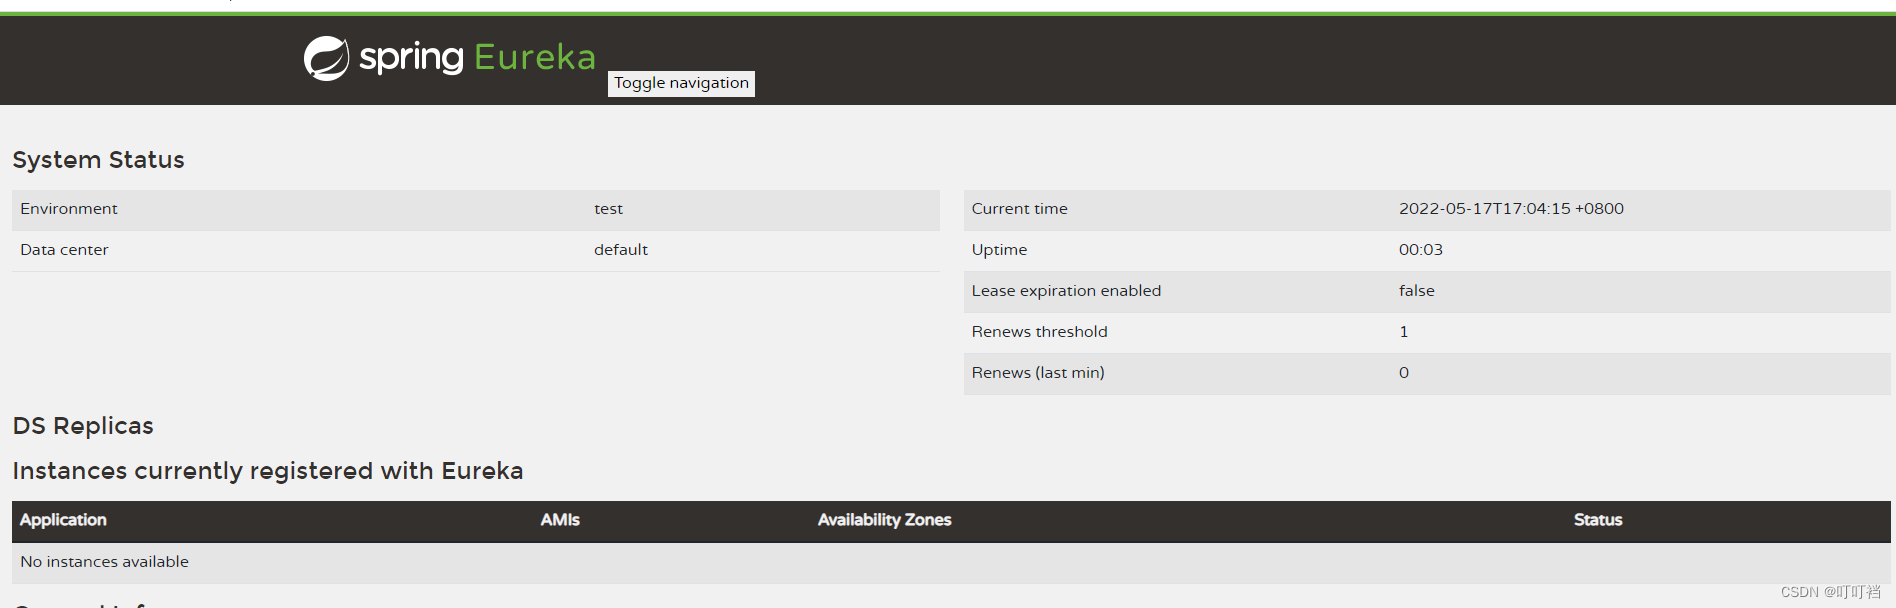
Task: Select the Renews (last min) value 0
Action: 1404,373
